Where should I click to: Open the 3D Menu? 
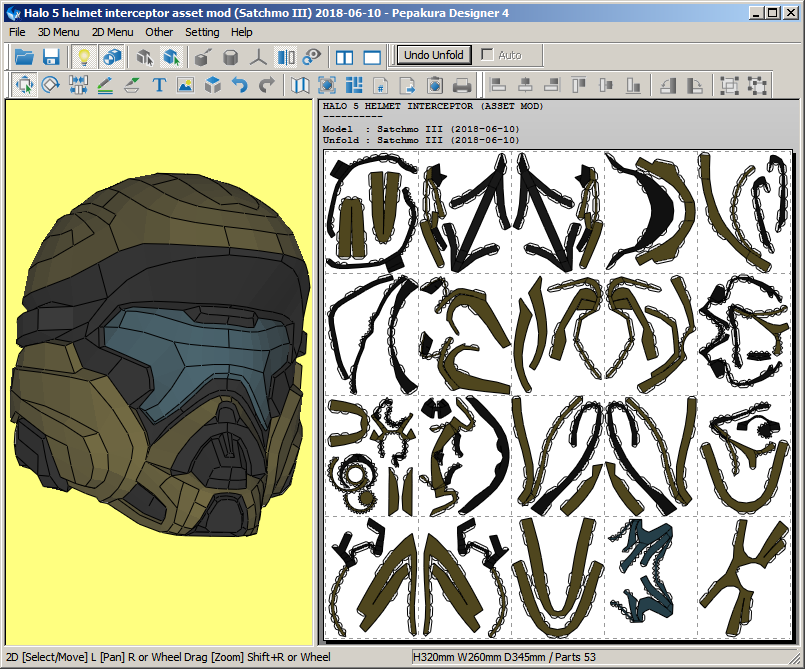coord(58,32)
